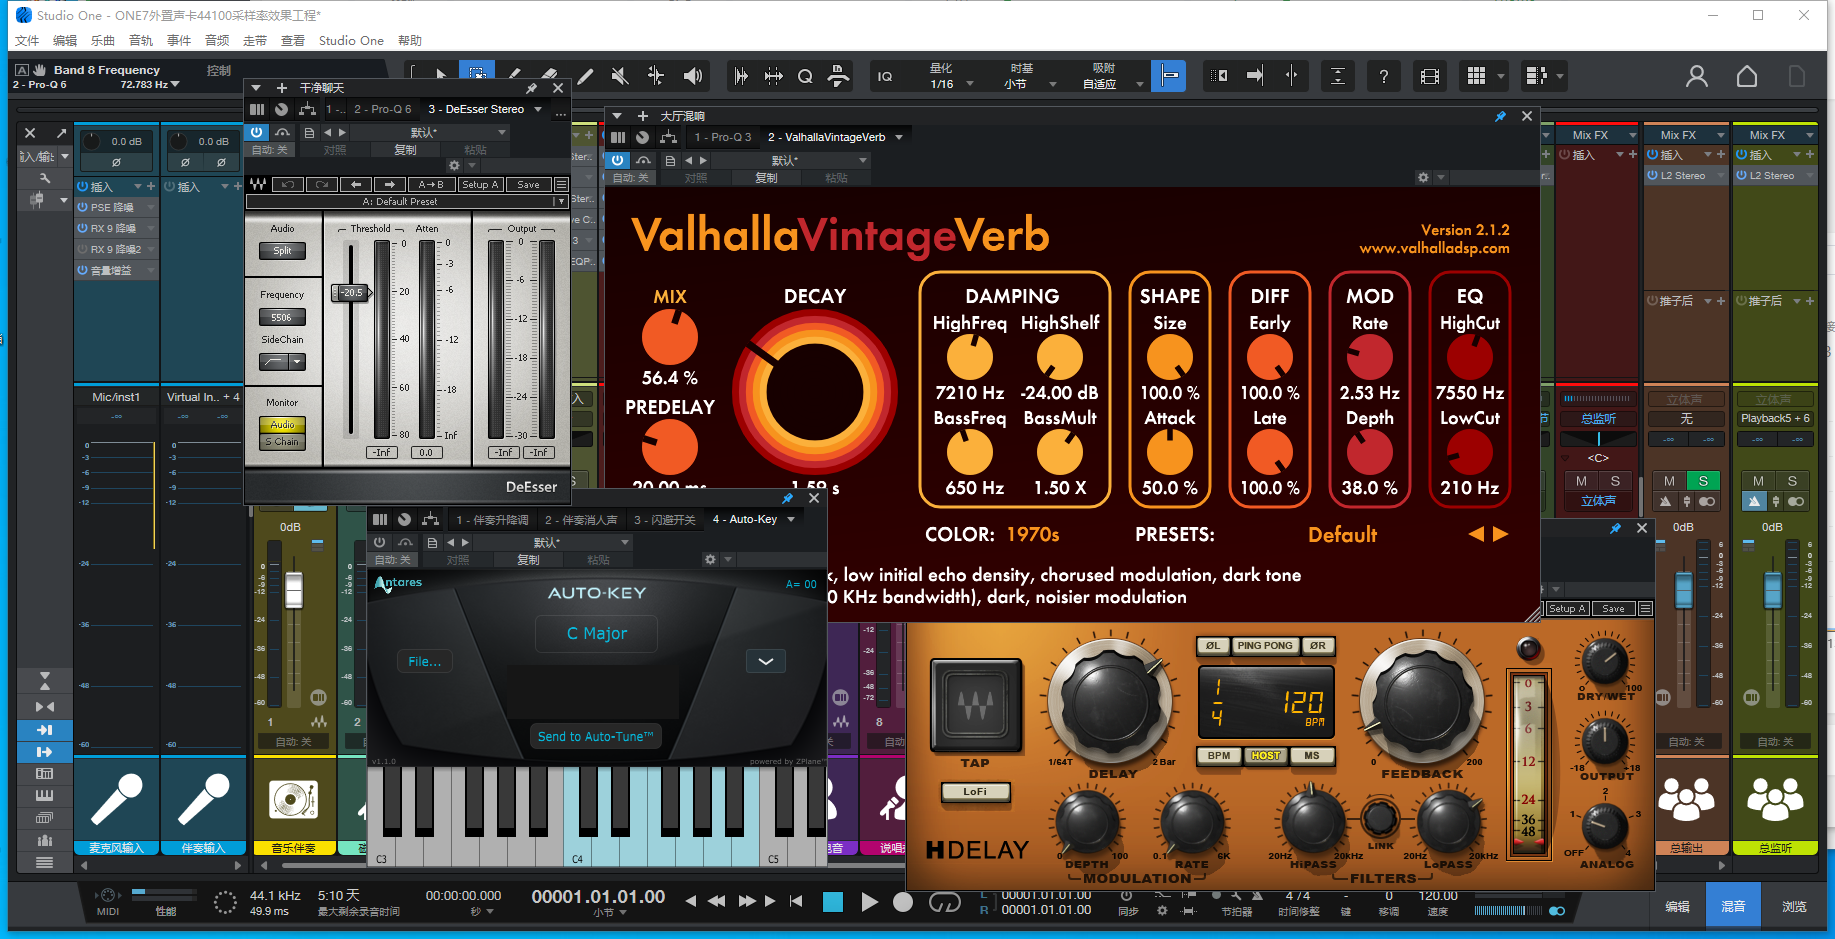Select the Listen speaker tool

point(692,76)
